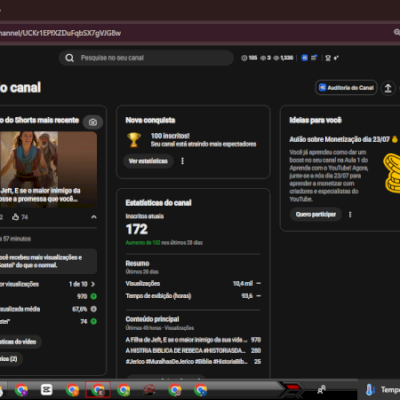Click the Ver estatísticas button
The height and width of the screenshot is (400, 400).
point(148,161)
